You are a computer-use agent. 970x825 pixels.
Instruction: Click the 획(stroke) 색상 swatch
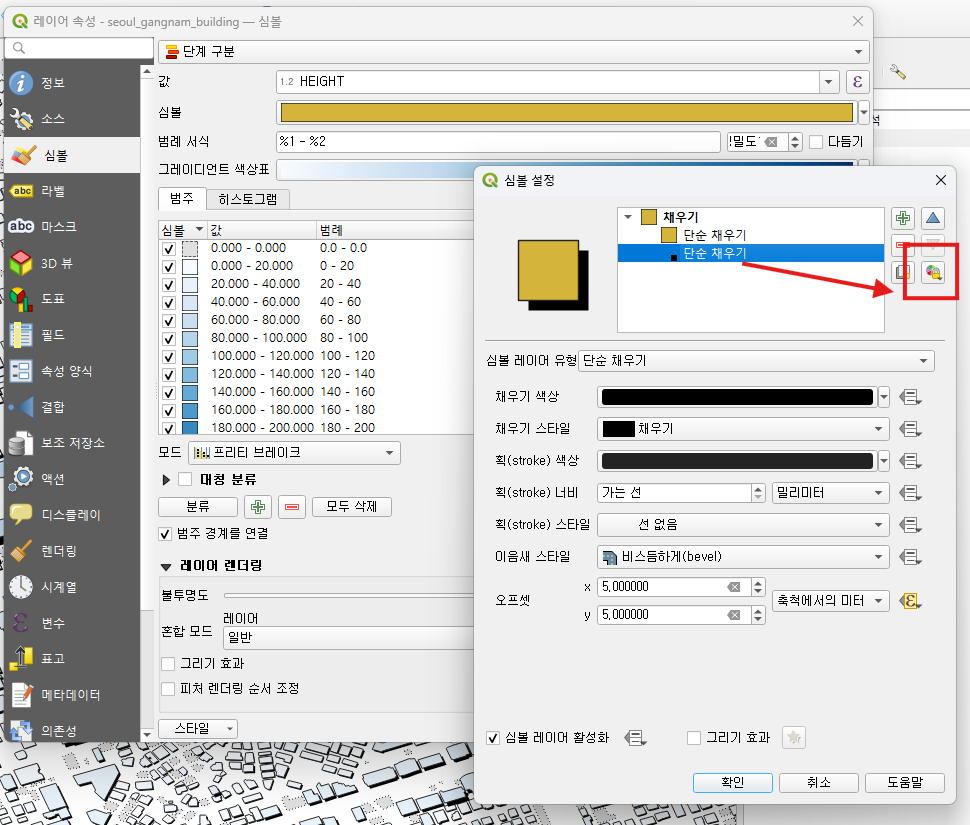pos(737,461)
